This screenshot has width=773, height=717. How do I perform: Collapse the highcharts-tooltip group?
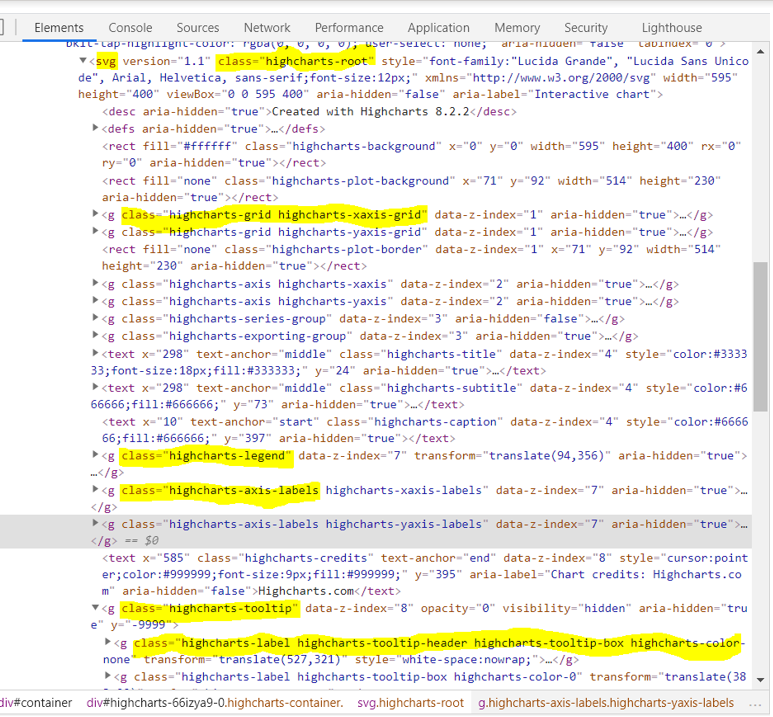tap(96, 608)
